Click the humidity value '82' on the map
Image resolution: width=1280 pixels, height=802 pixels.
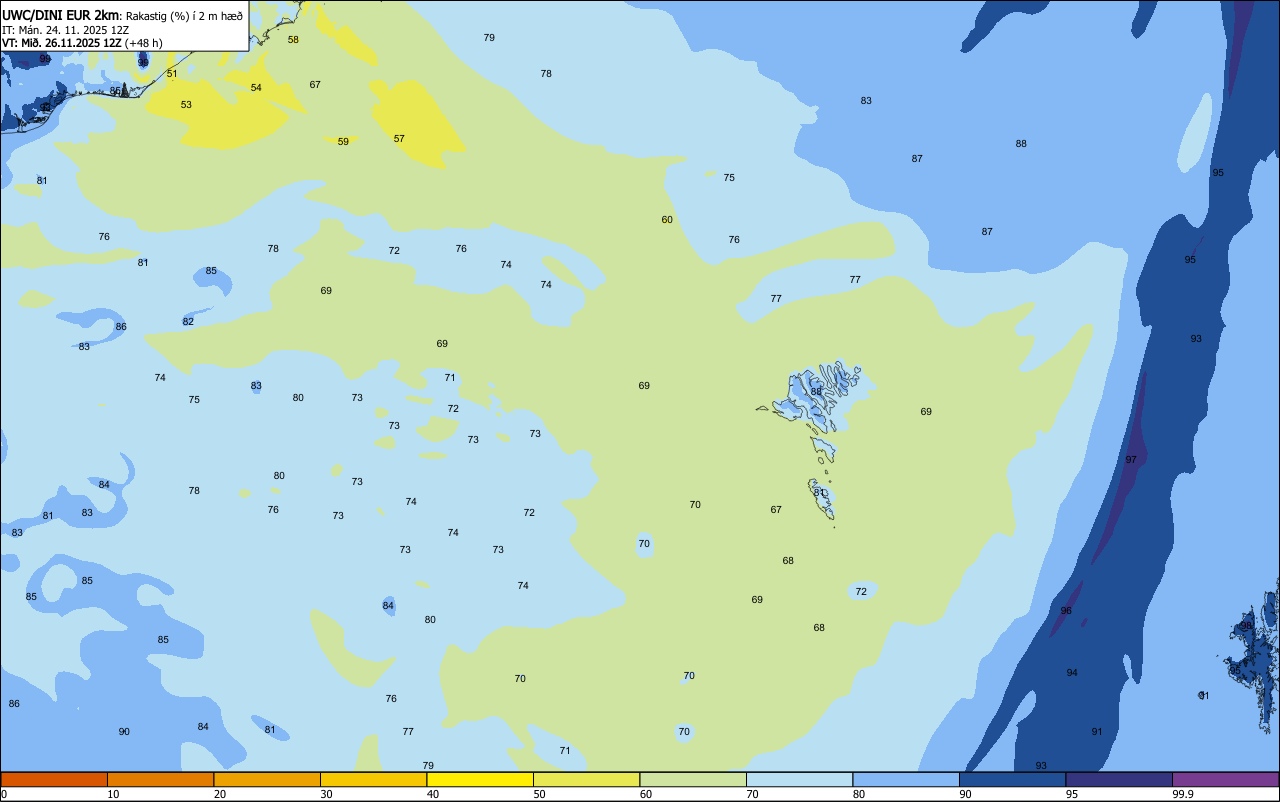(188, 322)
